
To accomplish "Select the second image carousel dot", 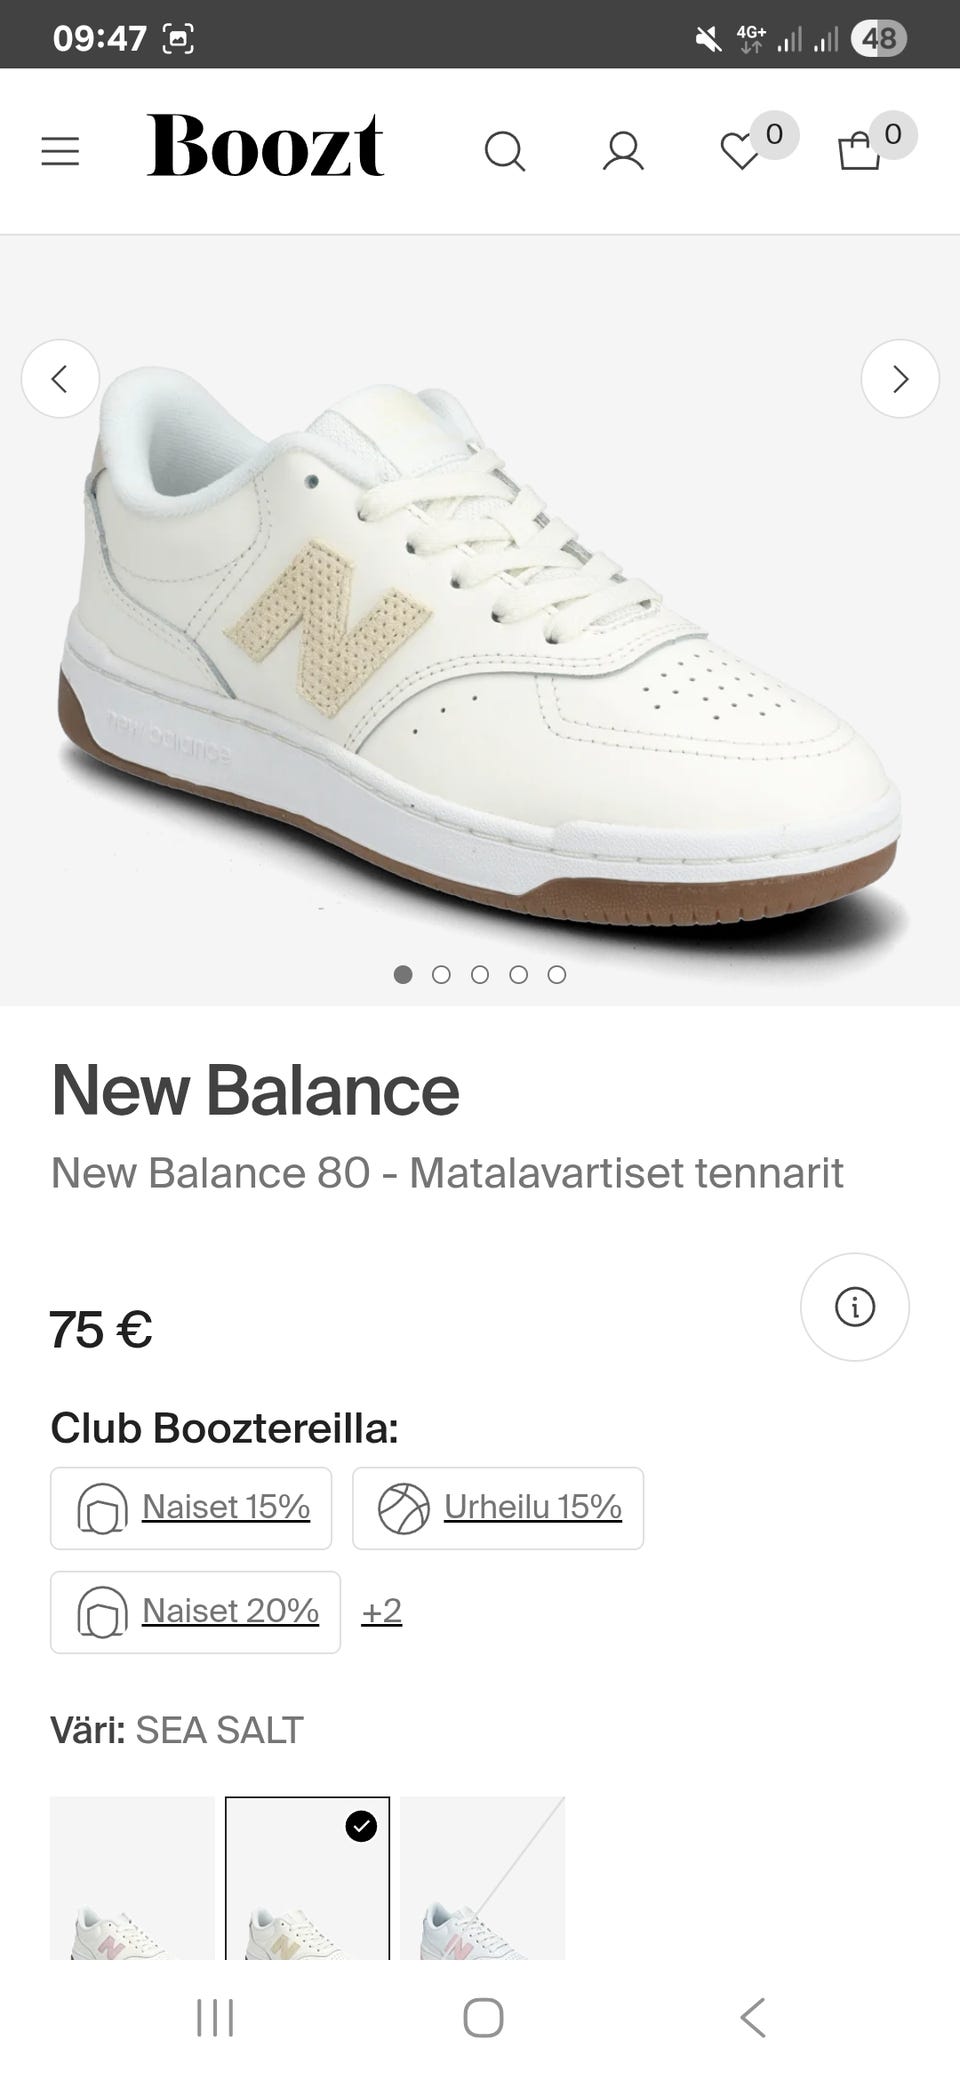I will [441, 975].
